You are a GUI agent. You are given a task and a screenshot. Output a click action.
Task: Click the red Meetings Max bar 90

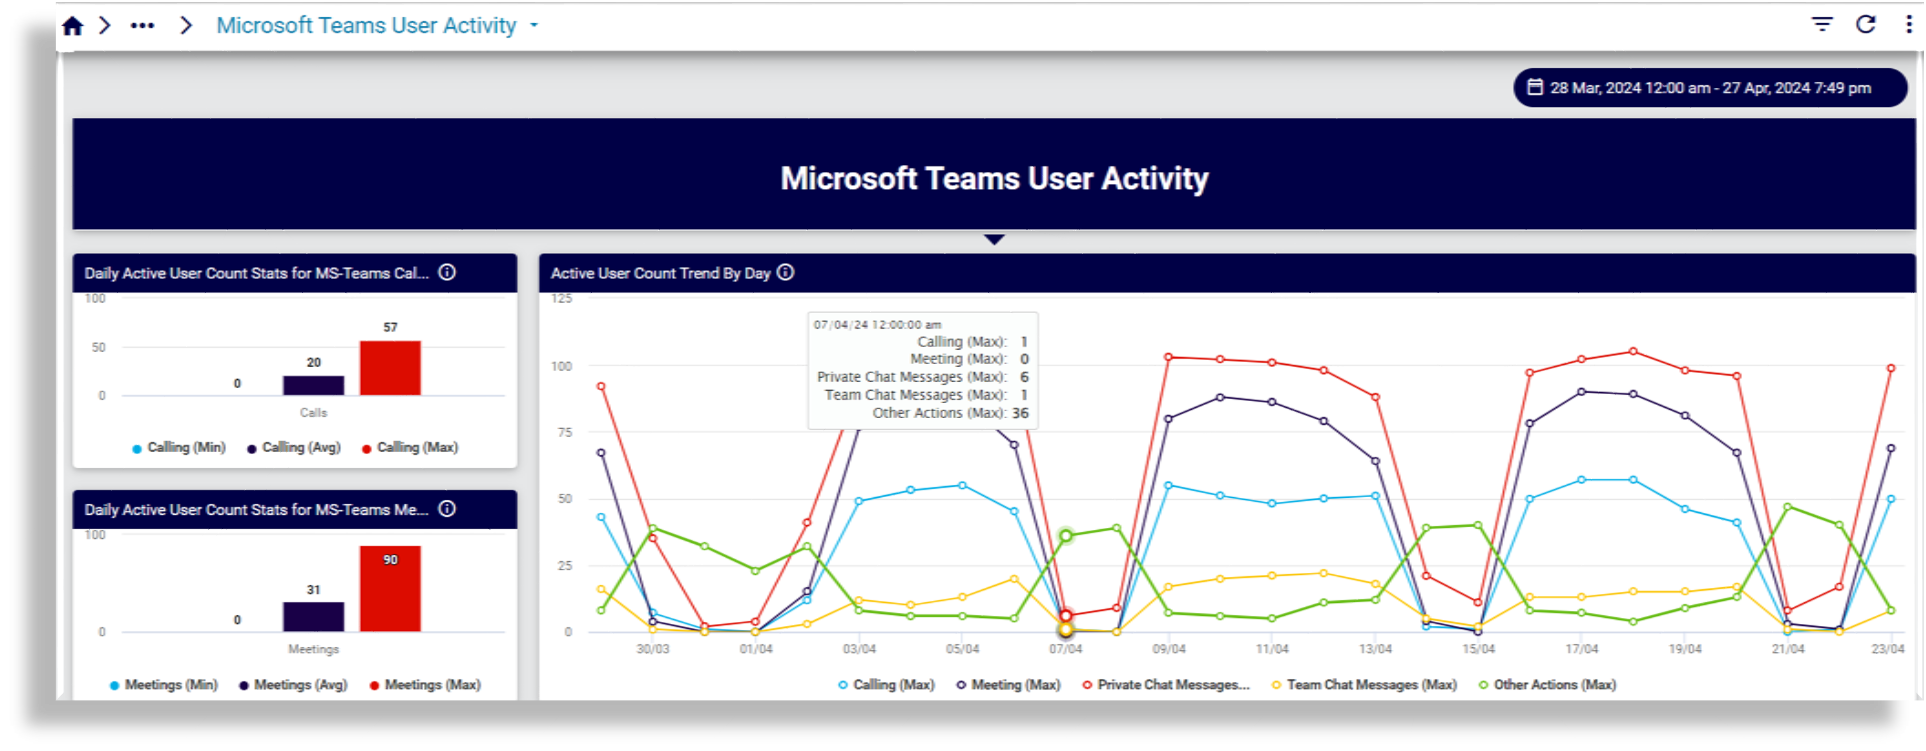click(x=390, y=589)
